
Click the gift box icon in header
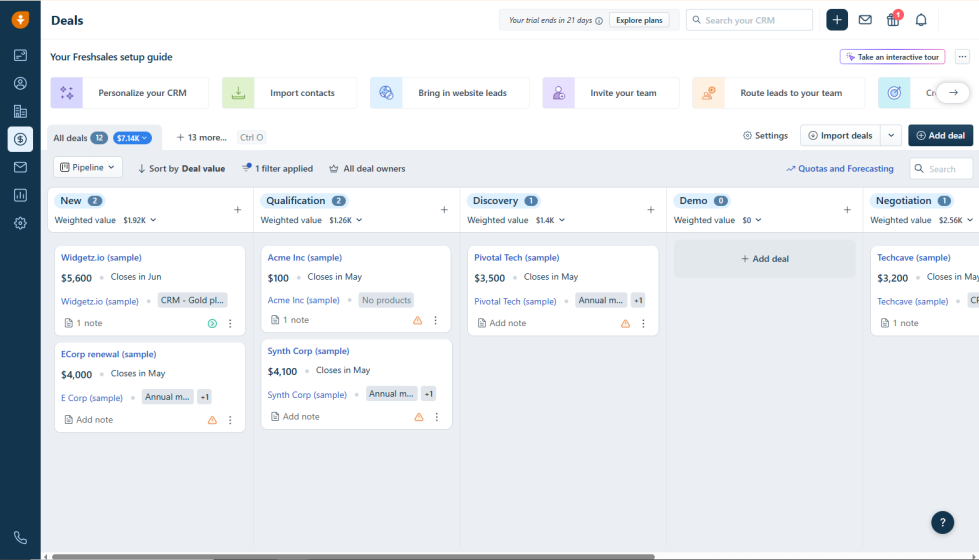[x=893, y=20]
